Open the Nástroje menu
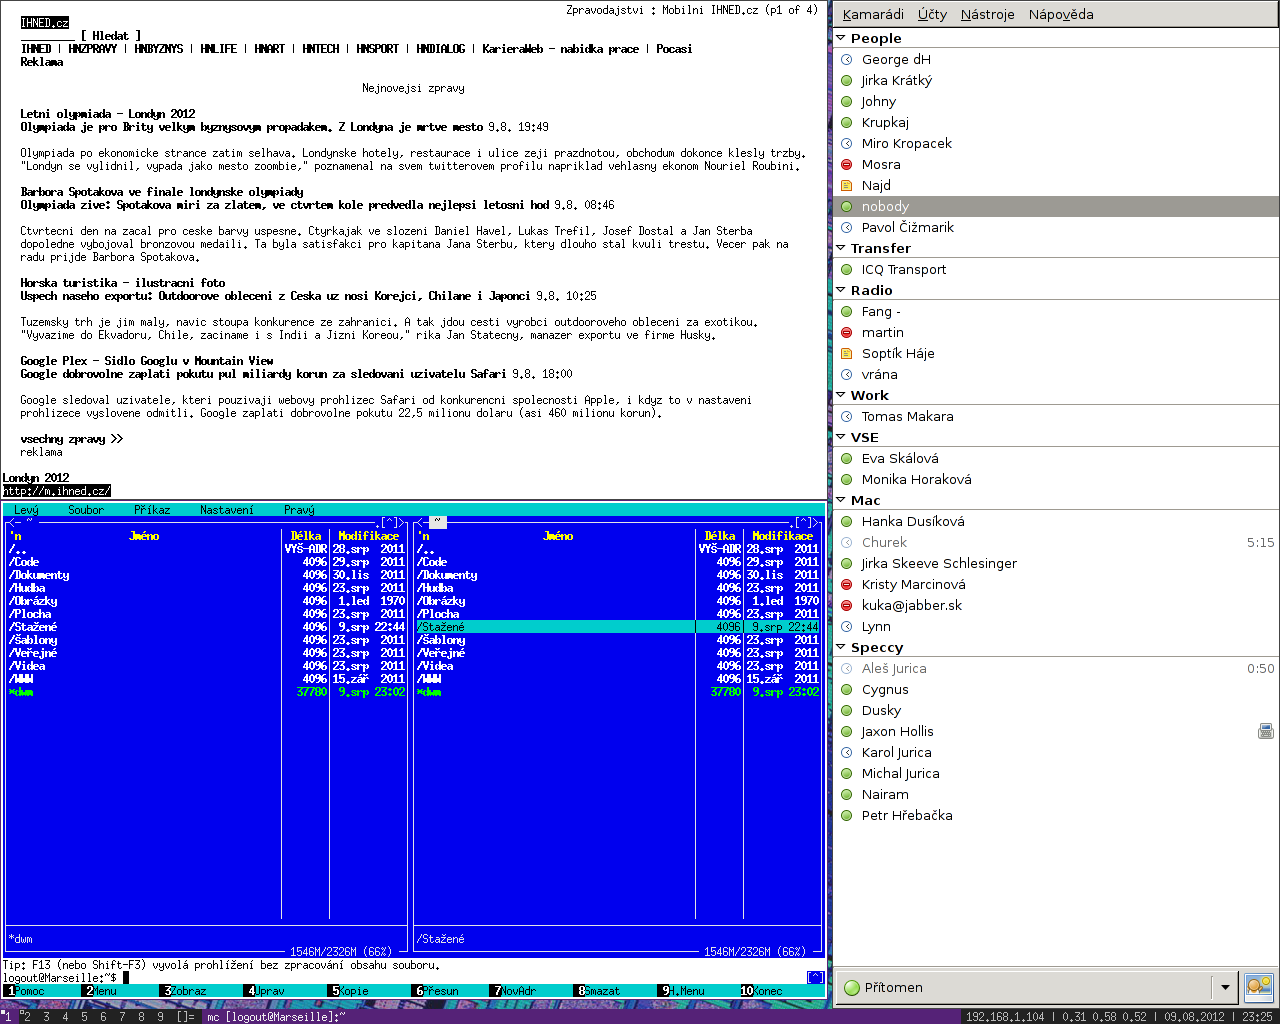The image size is (1280, 1024). click(987, 14)
